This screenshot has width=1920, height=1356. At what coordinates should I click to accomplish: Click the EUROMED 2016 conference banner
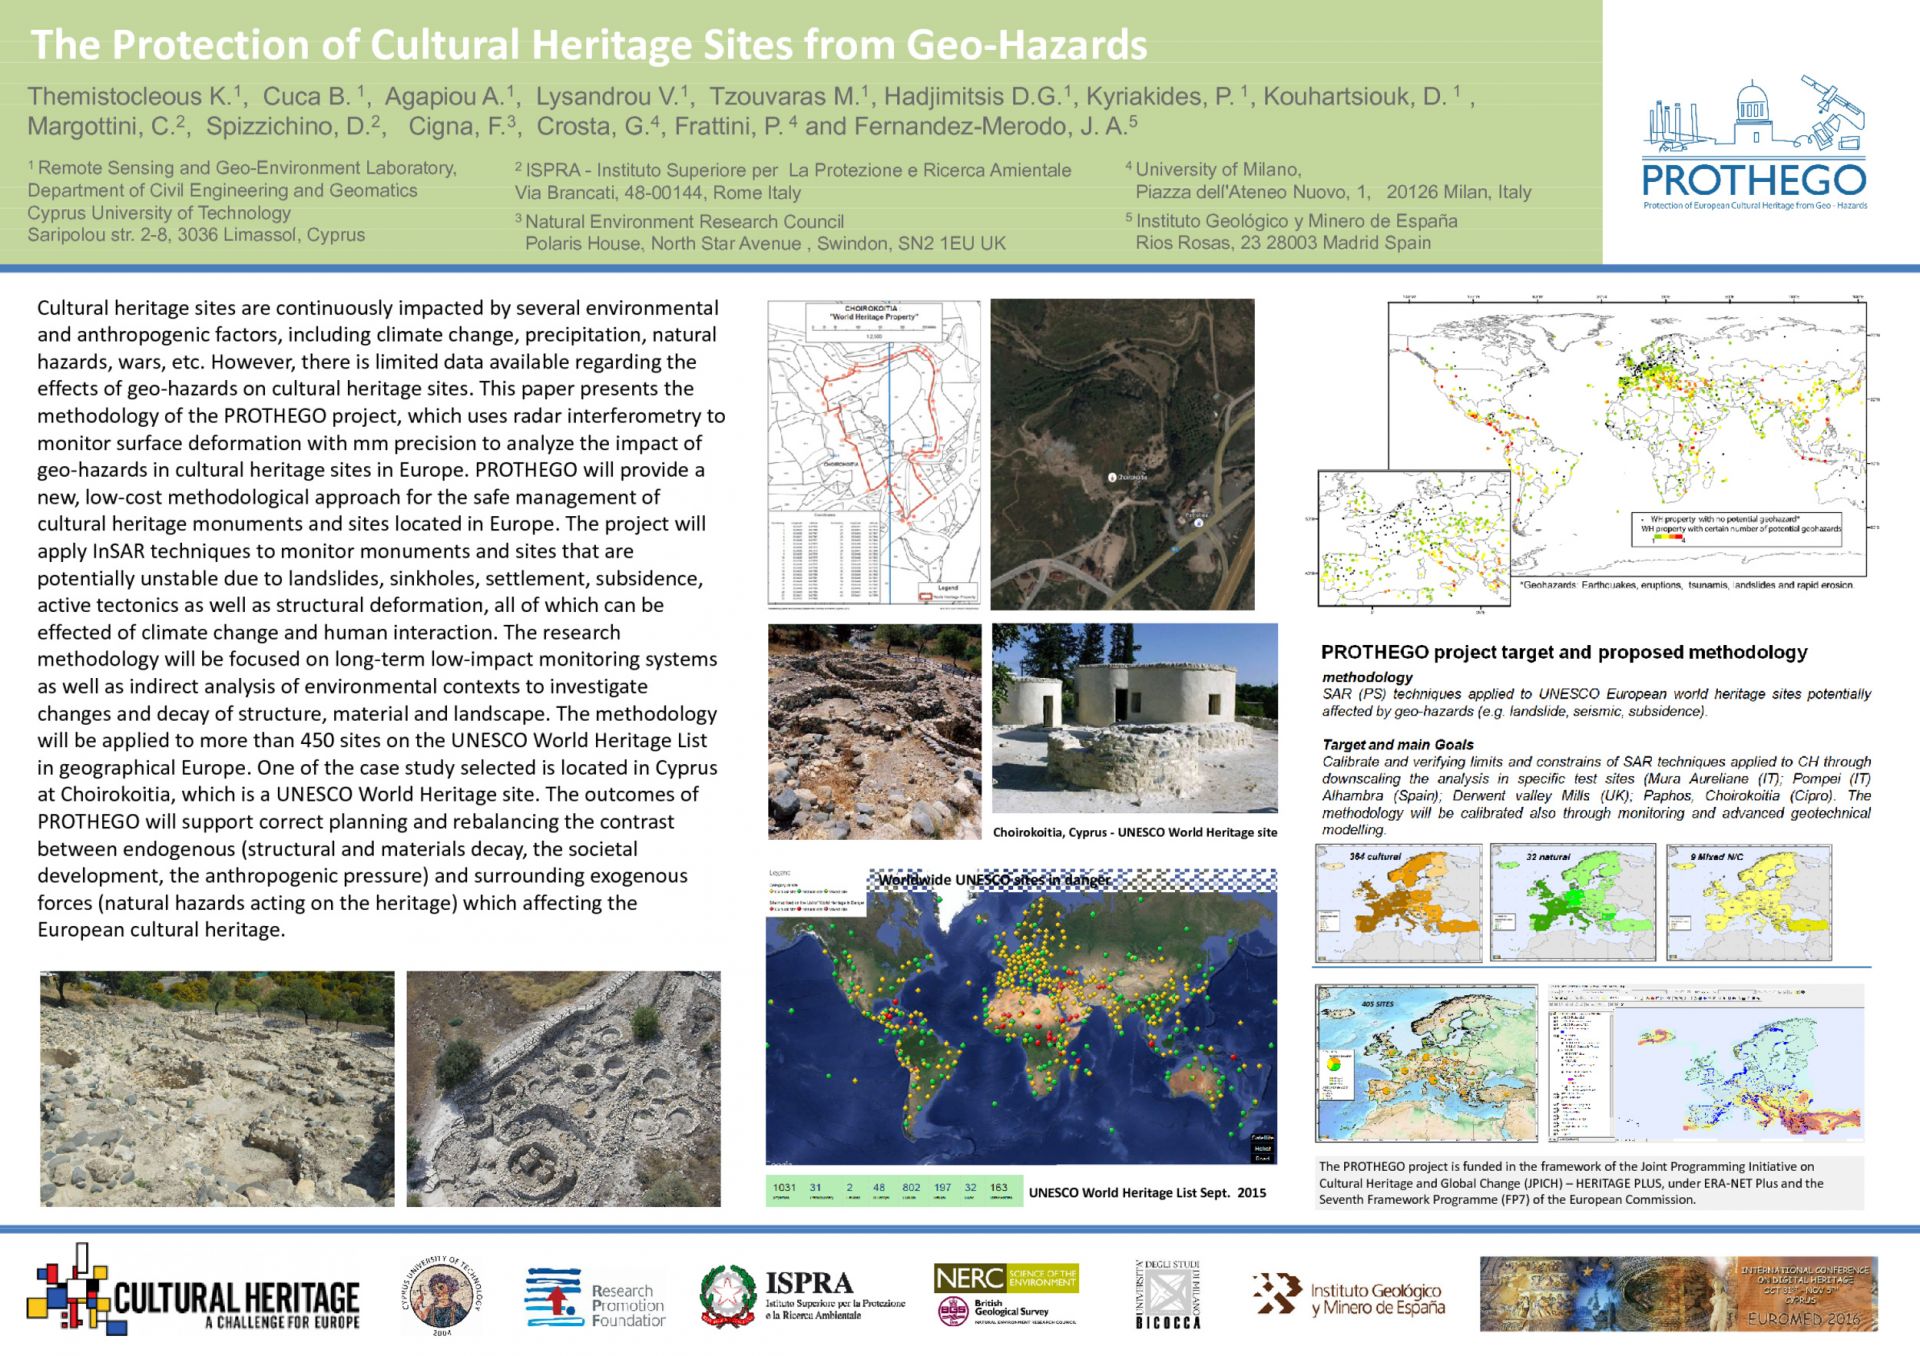pyautogui.click(x=1678, y=1294)
